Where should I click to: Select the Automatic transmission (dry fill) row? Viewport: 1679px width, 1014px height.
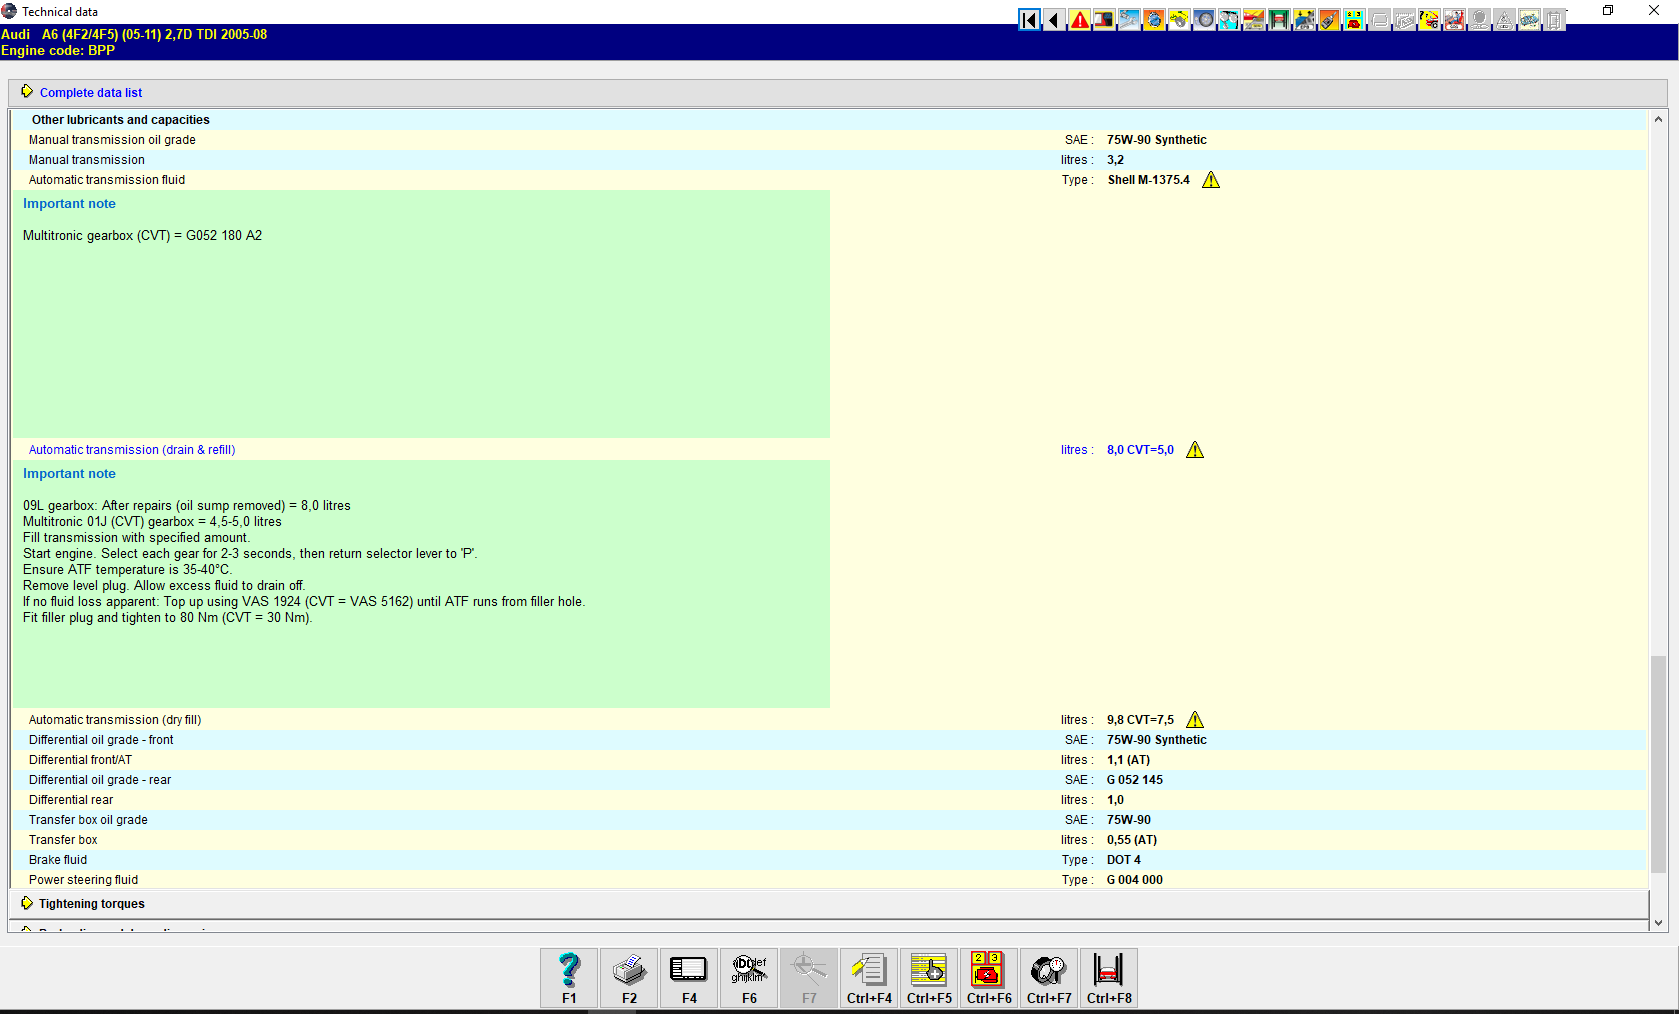pos(828,720)
